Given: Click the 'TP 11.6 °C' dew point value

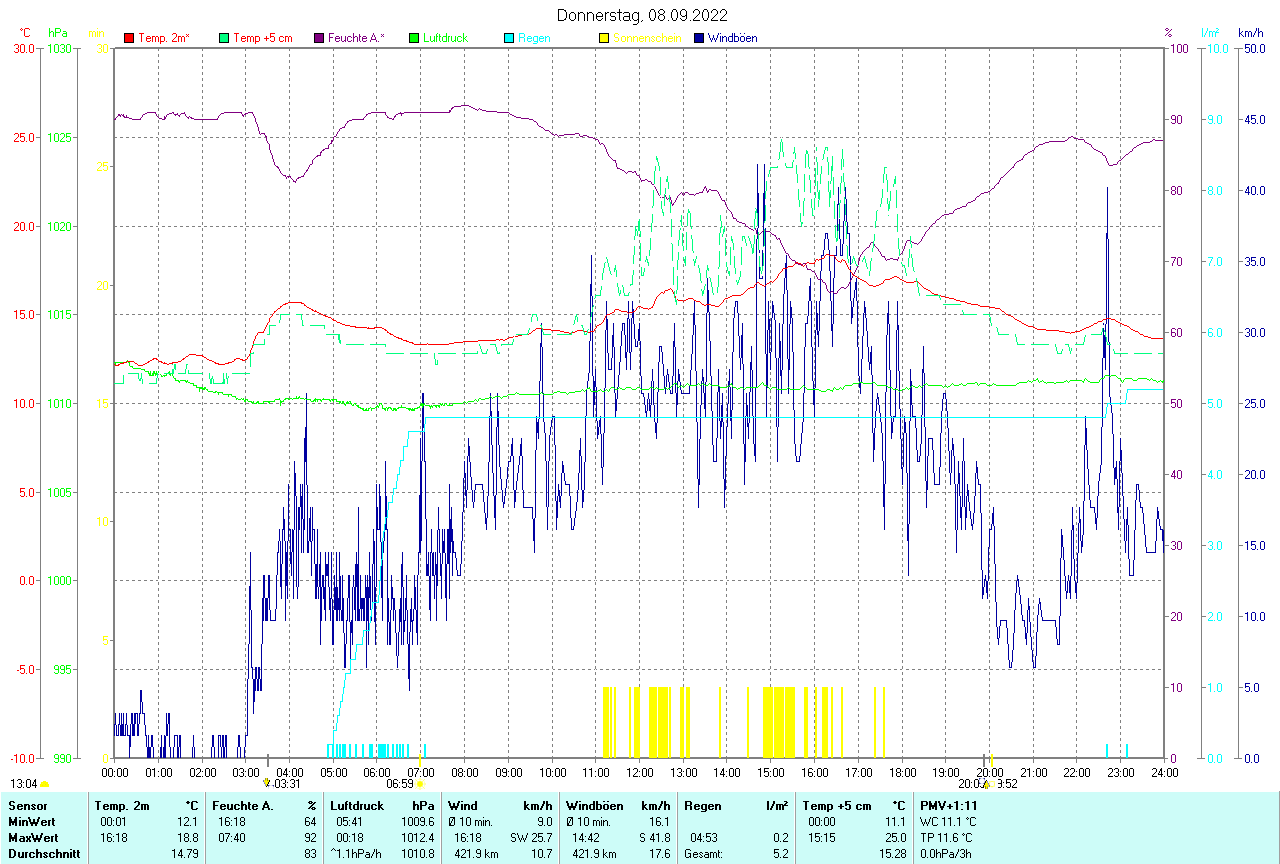Looking at the screenshot, I should point(947,837).
